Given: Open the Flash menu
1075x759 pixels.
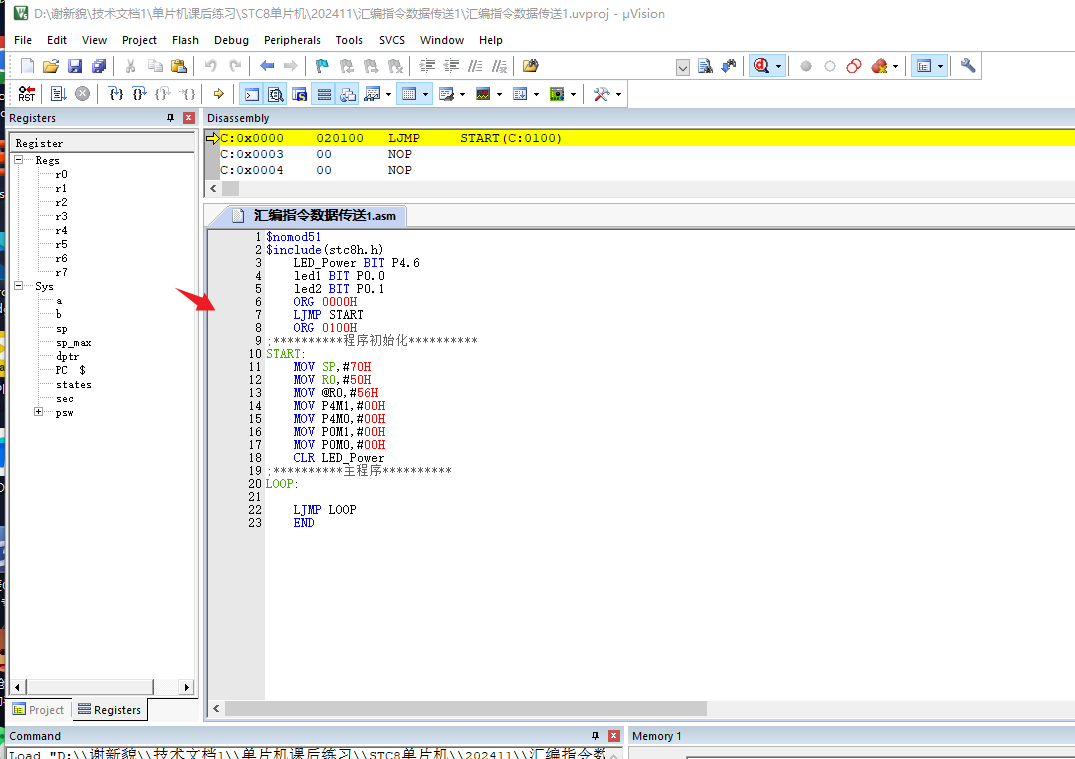Looking at the screenshot, I should point(185,40).
